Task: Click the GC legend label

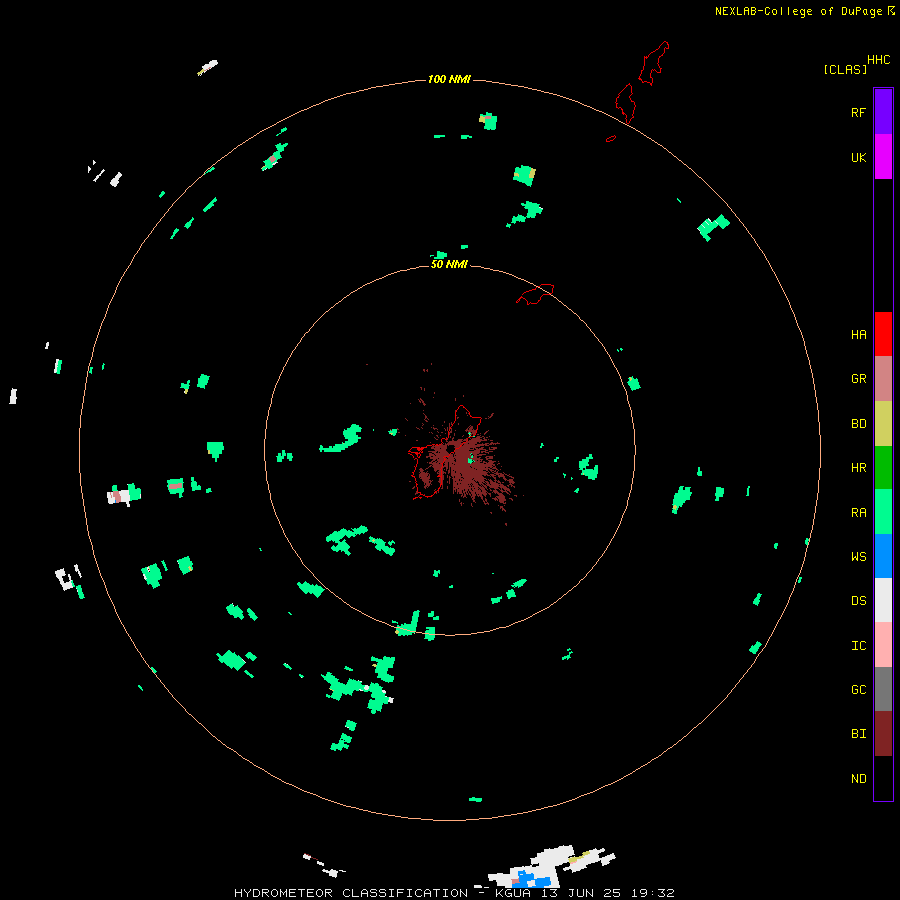Action: tap(858, 690)
